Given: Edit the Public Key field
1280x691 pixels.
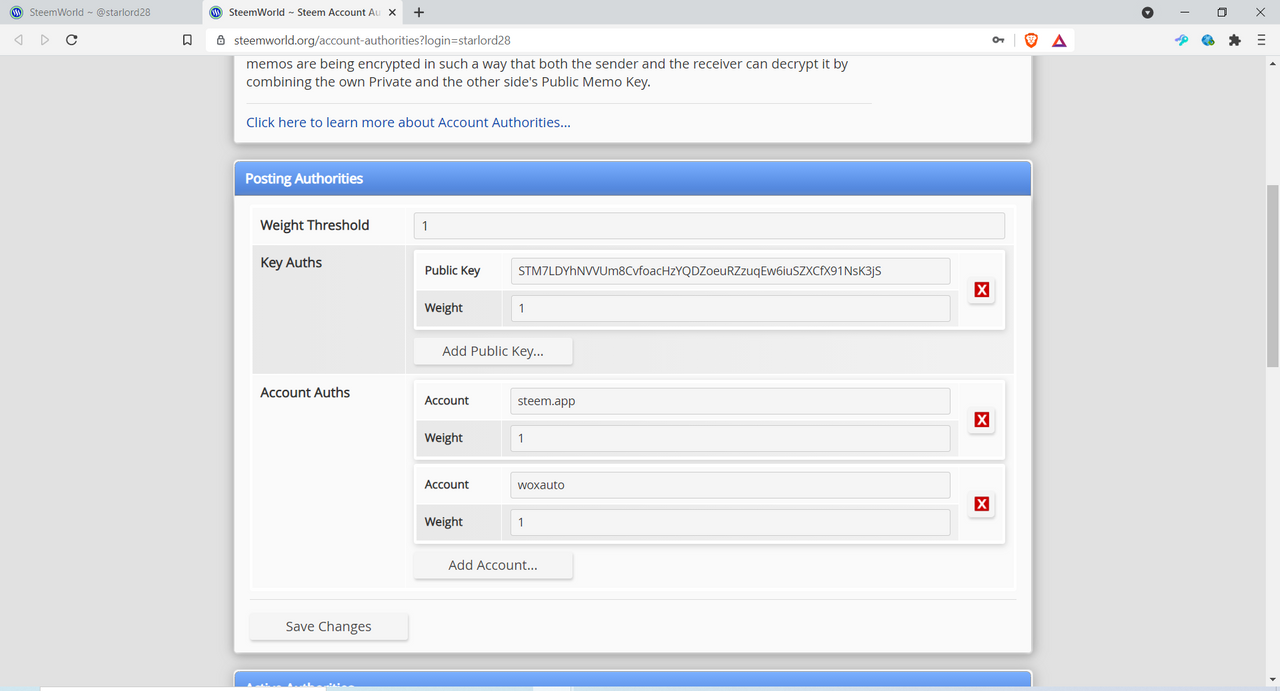Looking at the screenshot, I should click(730, 271).
